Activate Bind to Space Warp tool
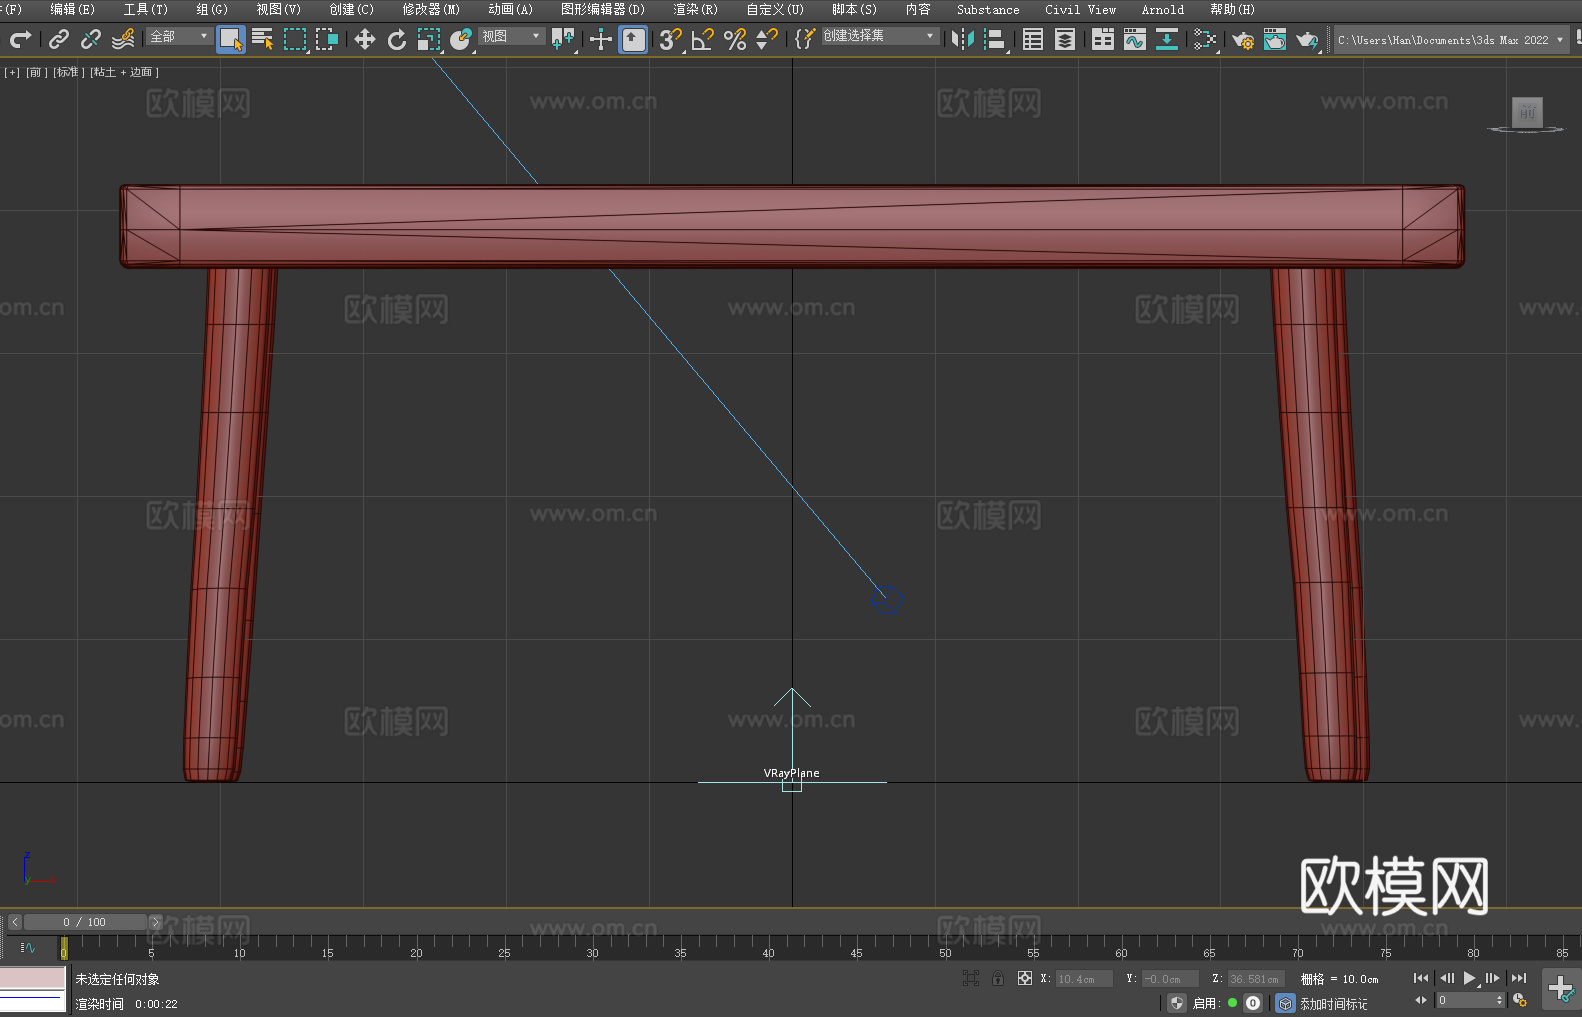This screenshot has width=1582, height=1017. coord(123,39)
